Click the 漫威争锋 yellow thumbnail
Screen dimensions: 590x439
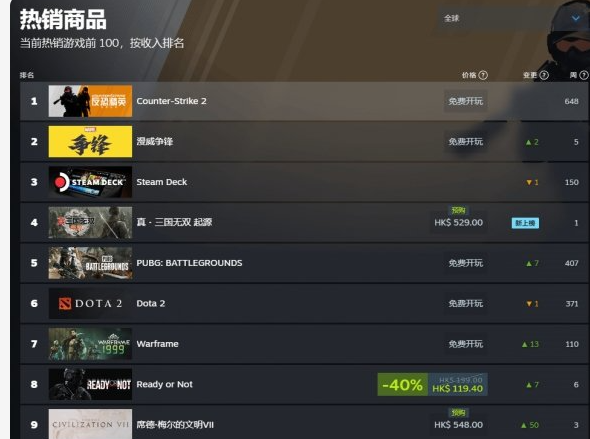tap(90, 141)
